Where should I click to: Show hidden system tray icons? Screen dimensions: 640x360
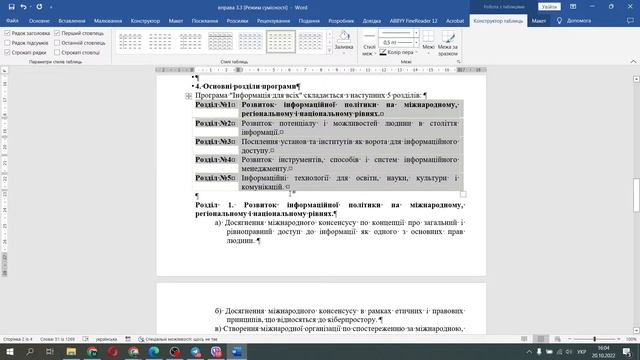(x=529, y=351)
